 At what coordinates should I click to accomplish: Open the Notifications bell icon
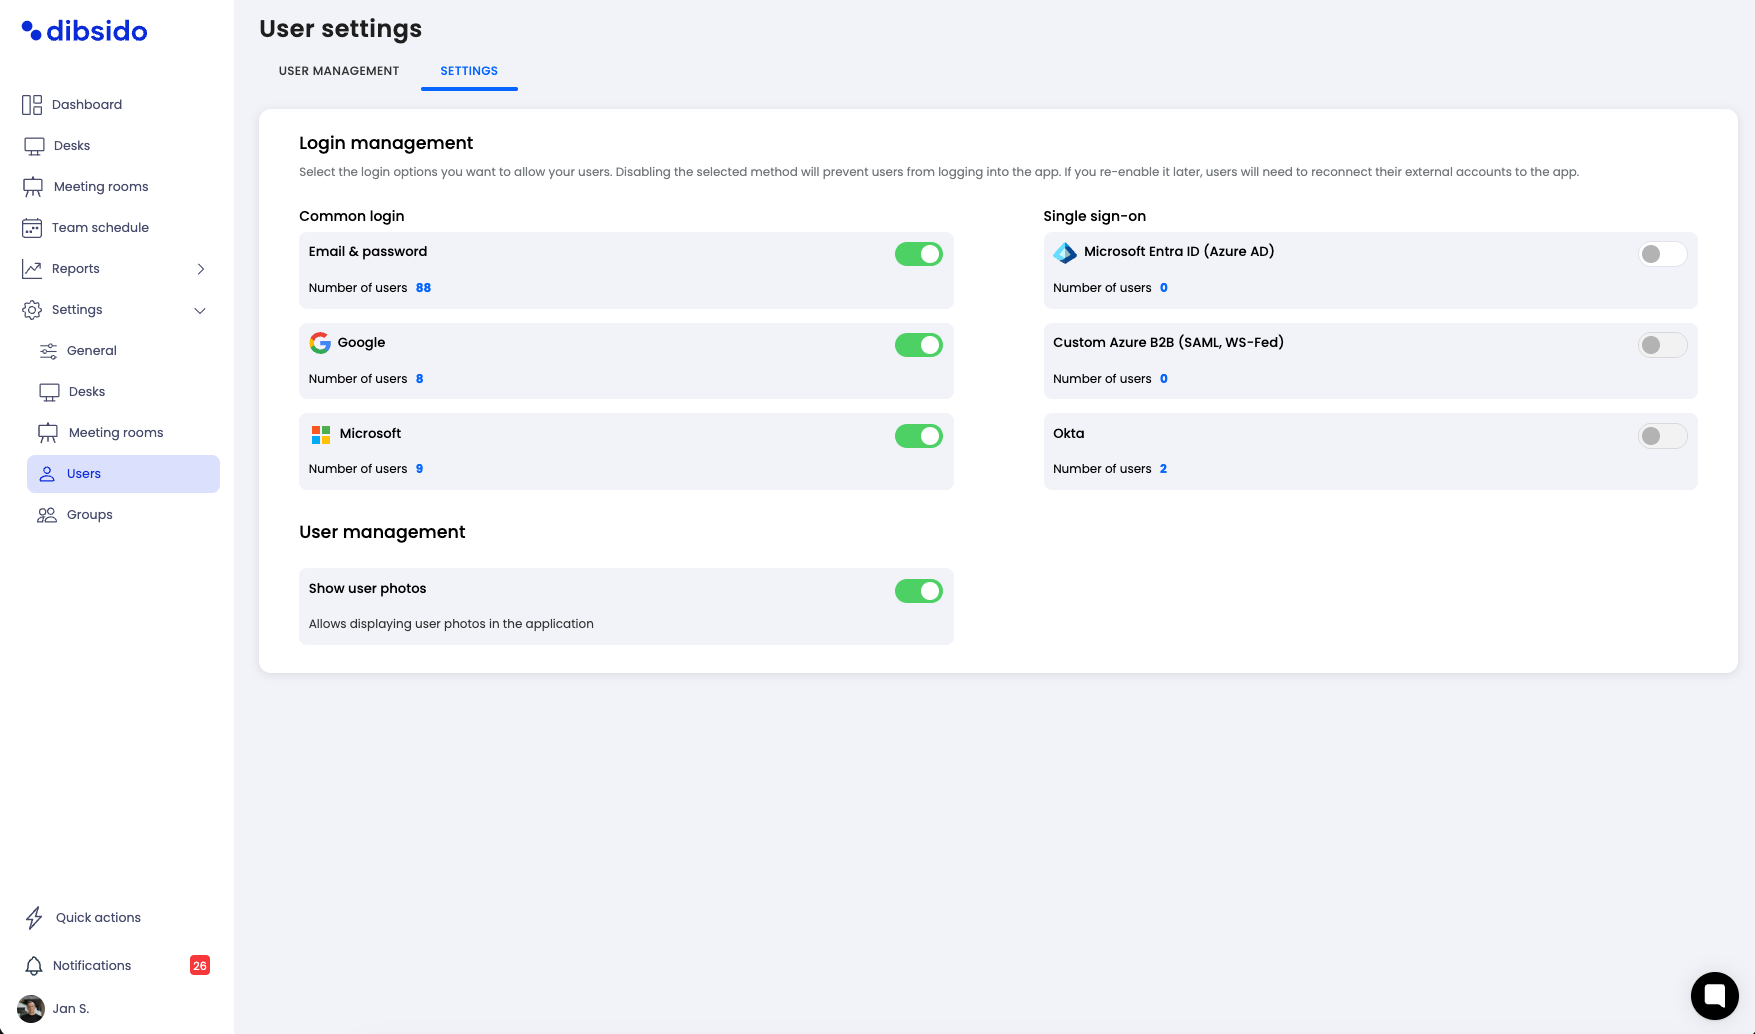(x=34, y=966)
